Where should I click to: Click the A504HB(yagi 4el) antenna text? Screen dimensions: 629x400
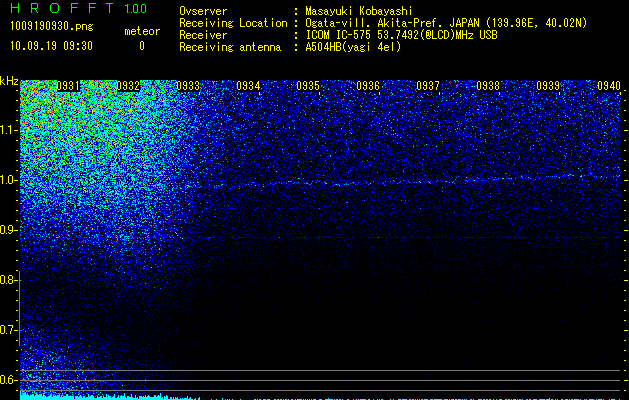[x=353, y=47]
